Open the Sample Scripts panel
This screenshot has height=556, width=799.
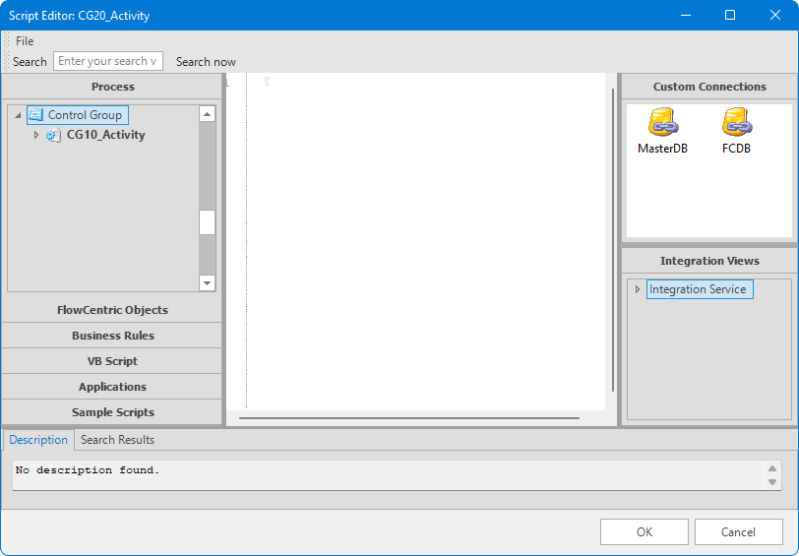[x=112, y=412]
